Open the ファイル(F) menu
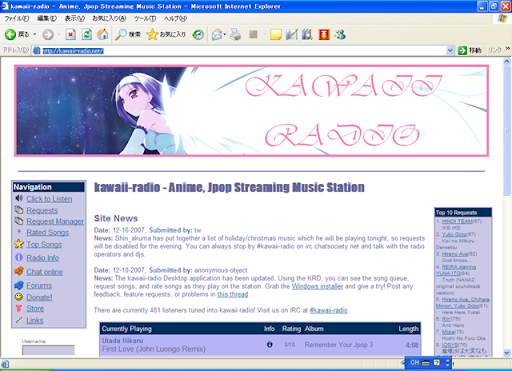 [x=17, y=19]
